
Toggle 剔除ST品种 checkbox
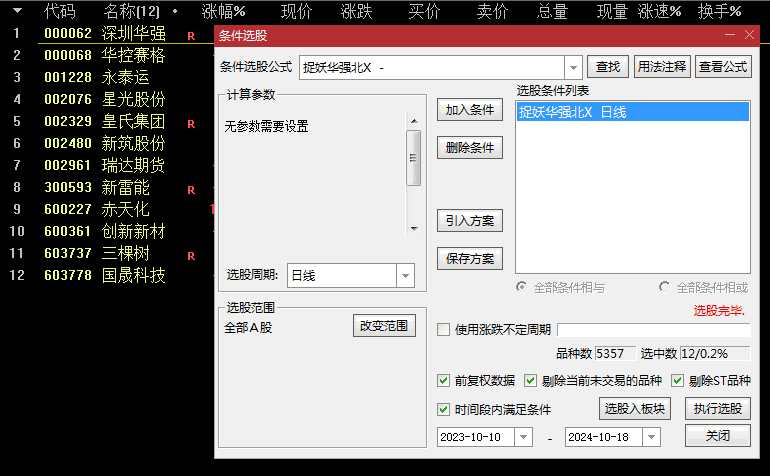(678, 380)
